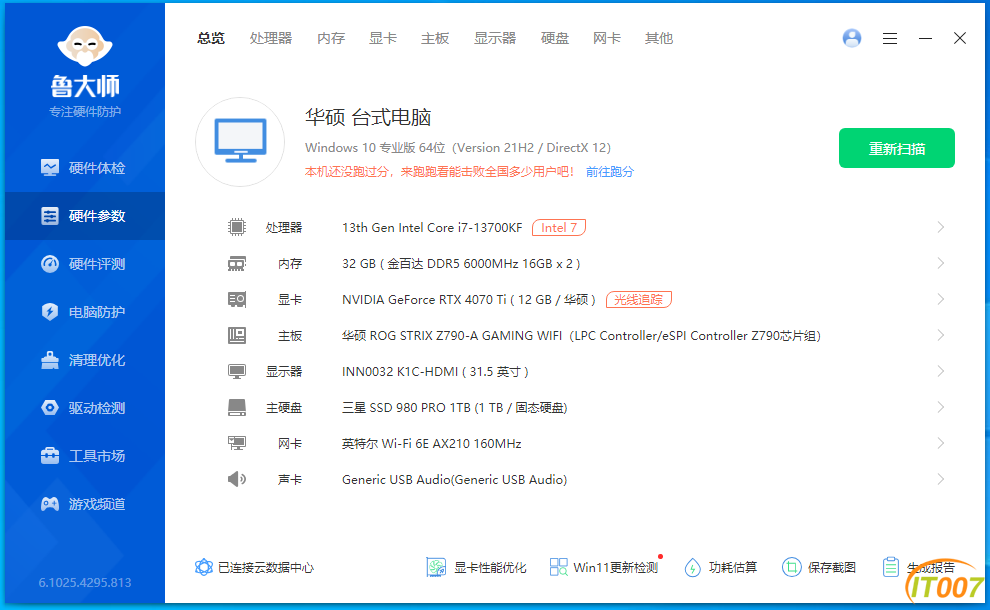Click Generic USB Audio text
This screenshot has height=610, width=990.
point(455,479)
